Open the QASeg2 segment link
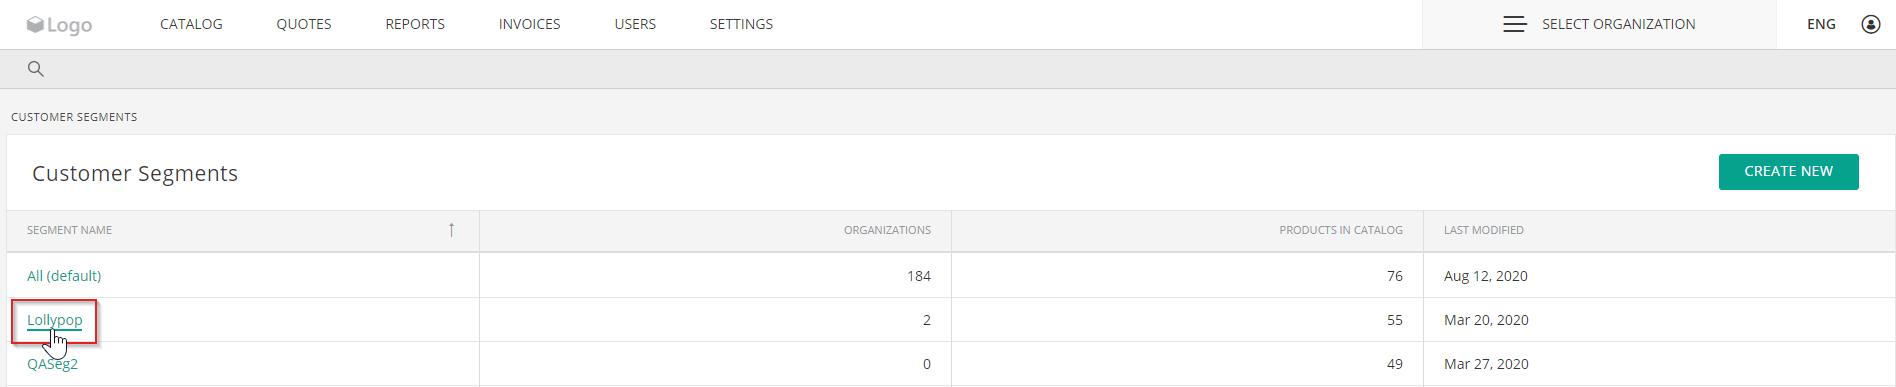This screenshot has width=1896, height=387. pos(52,364)
